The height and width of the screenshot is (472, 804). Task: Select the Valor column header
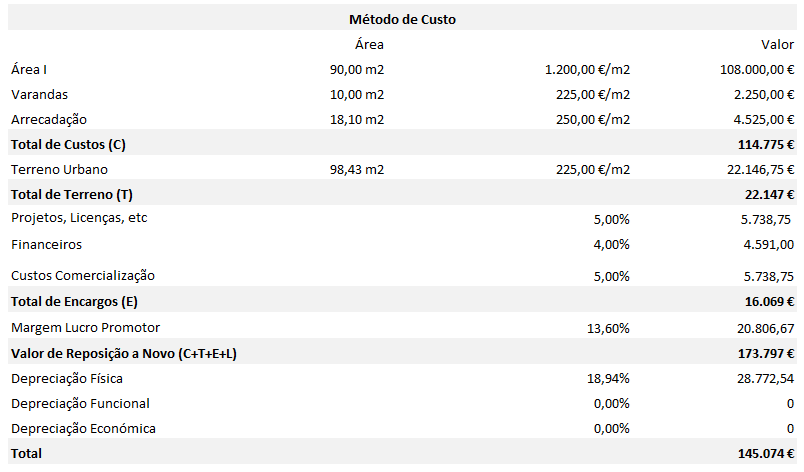point(777,44)
